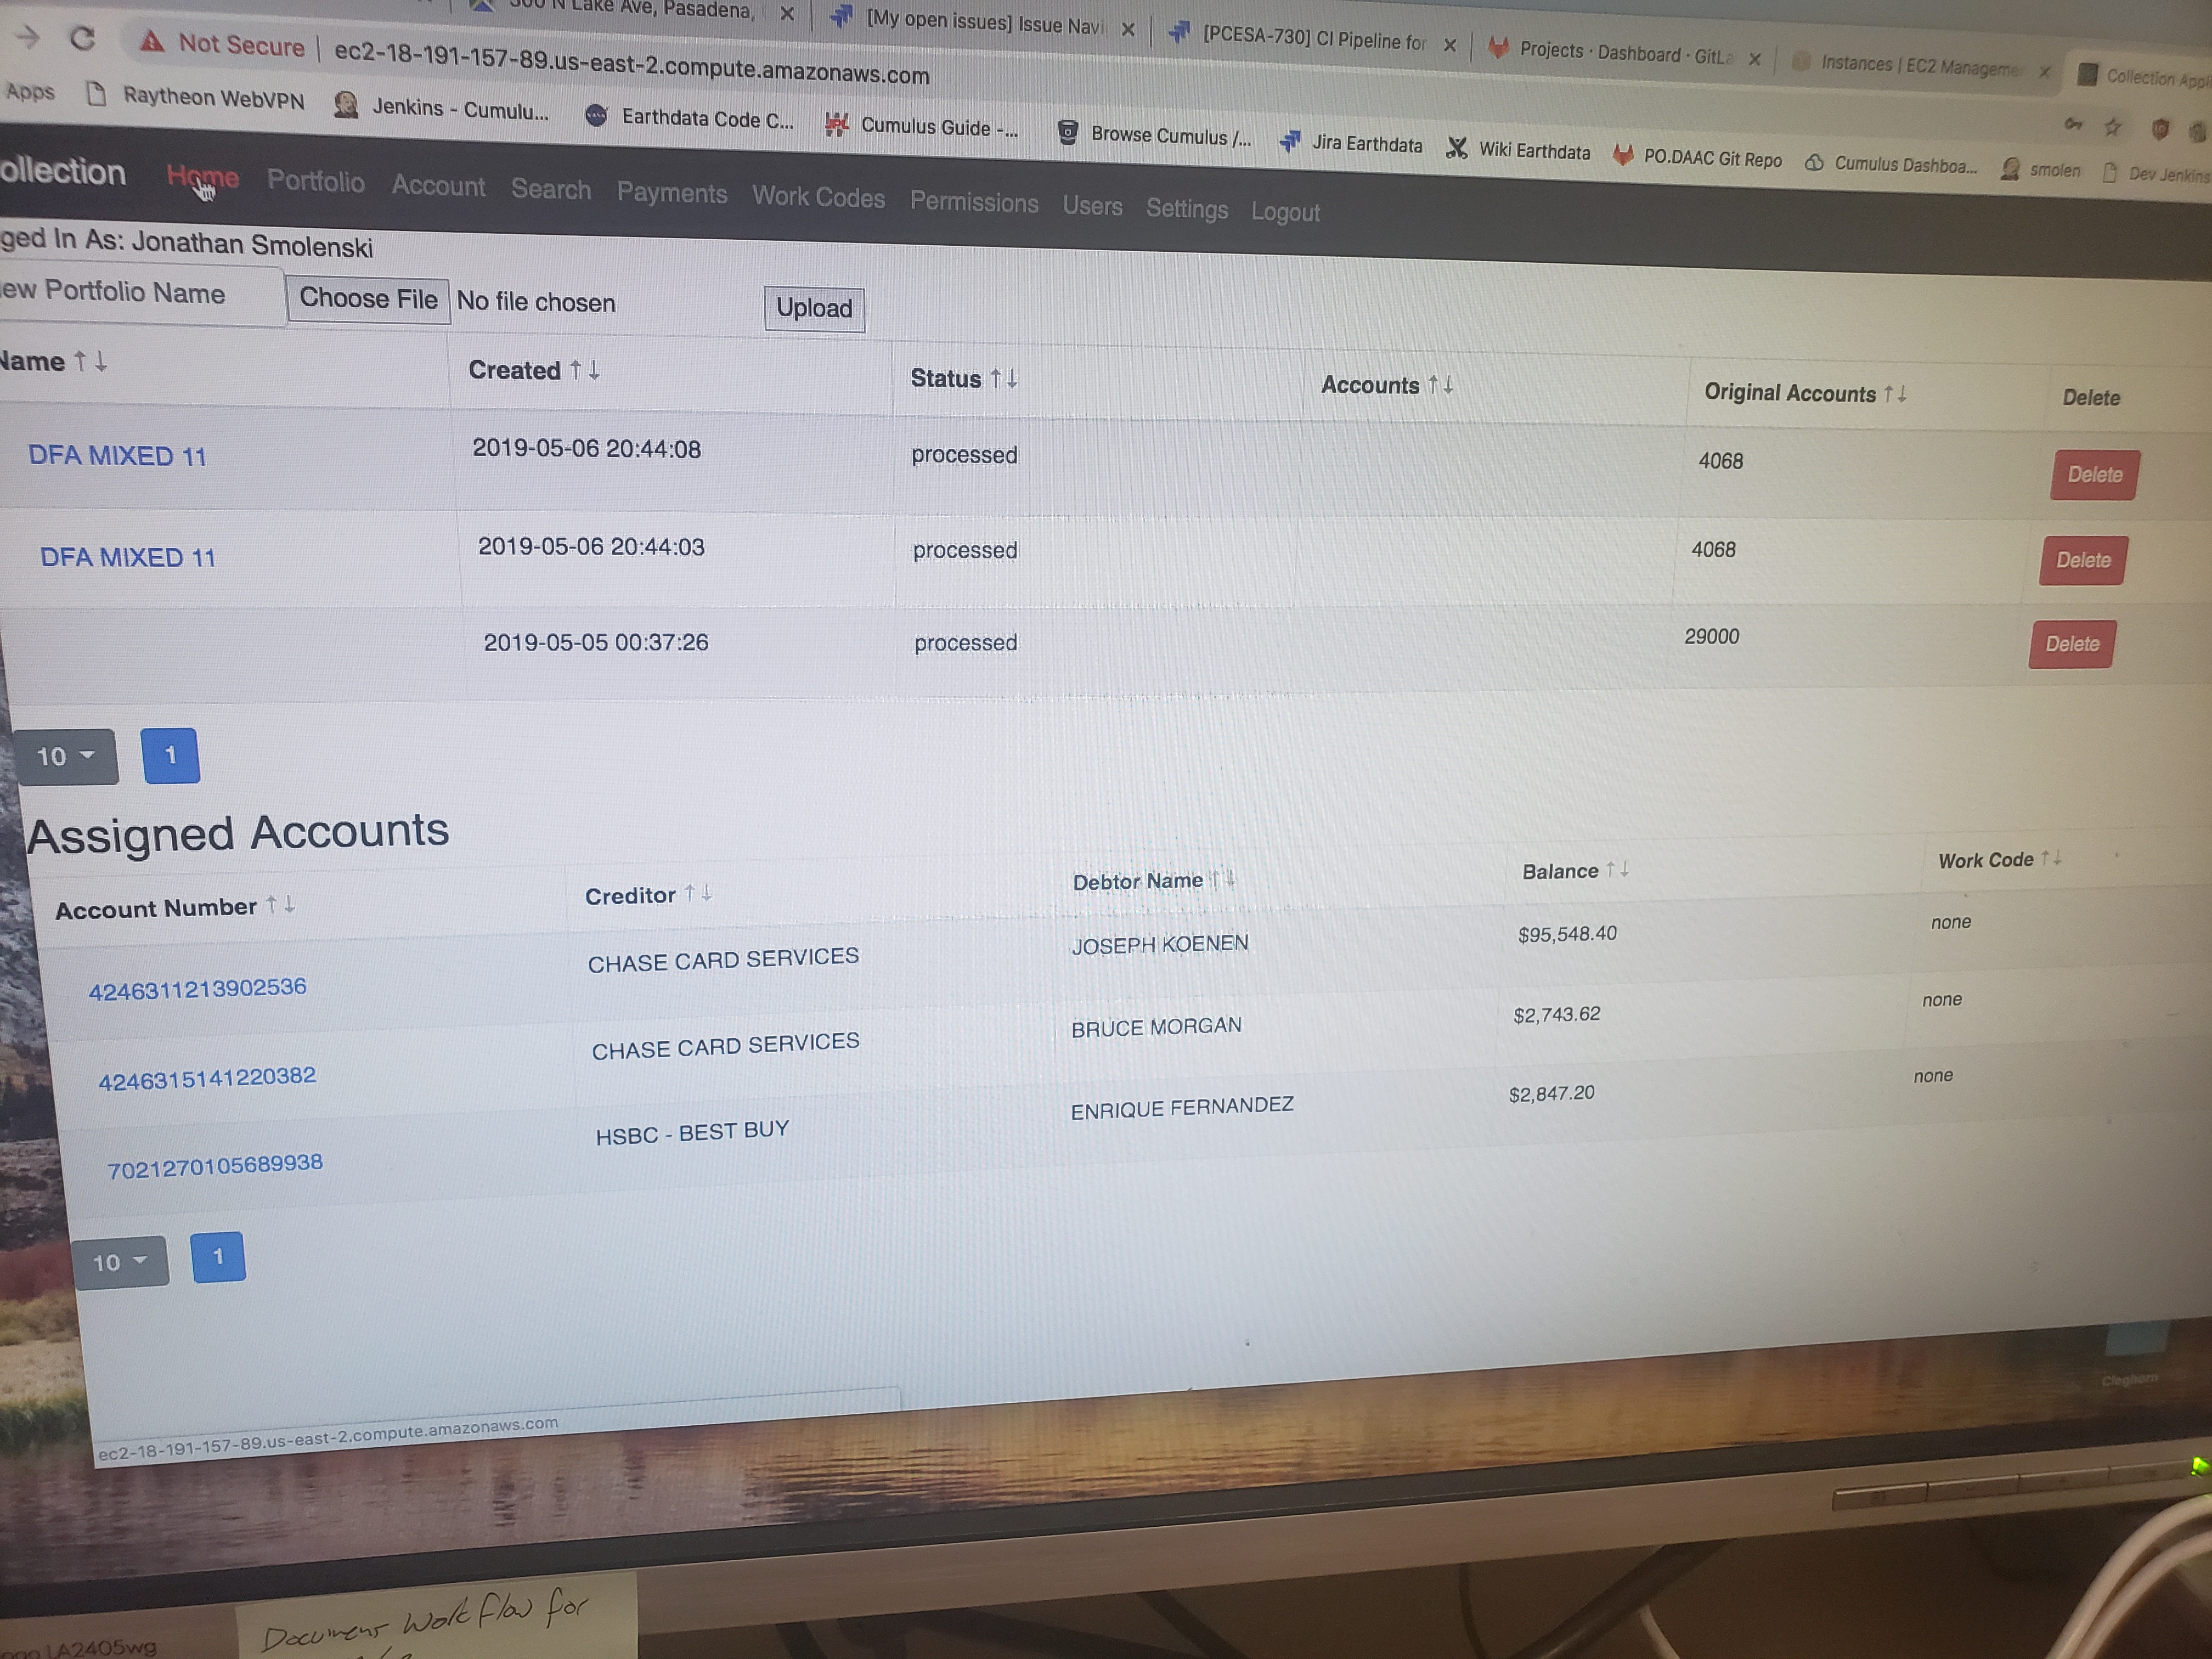Open the Cumulus Dashboard bookmark
This screenshot has width=2212, height=1659.
[1891, 164]
